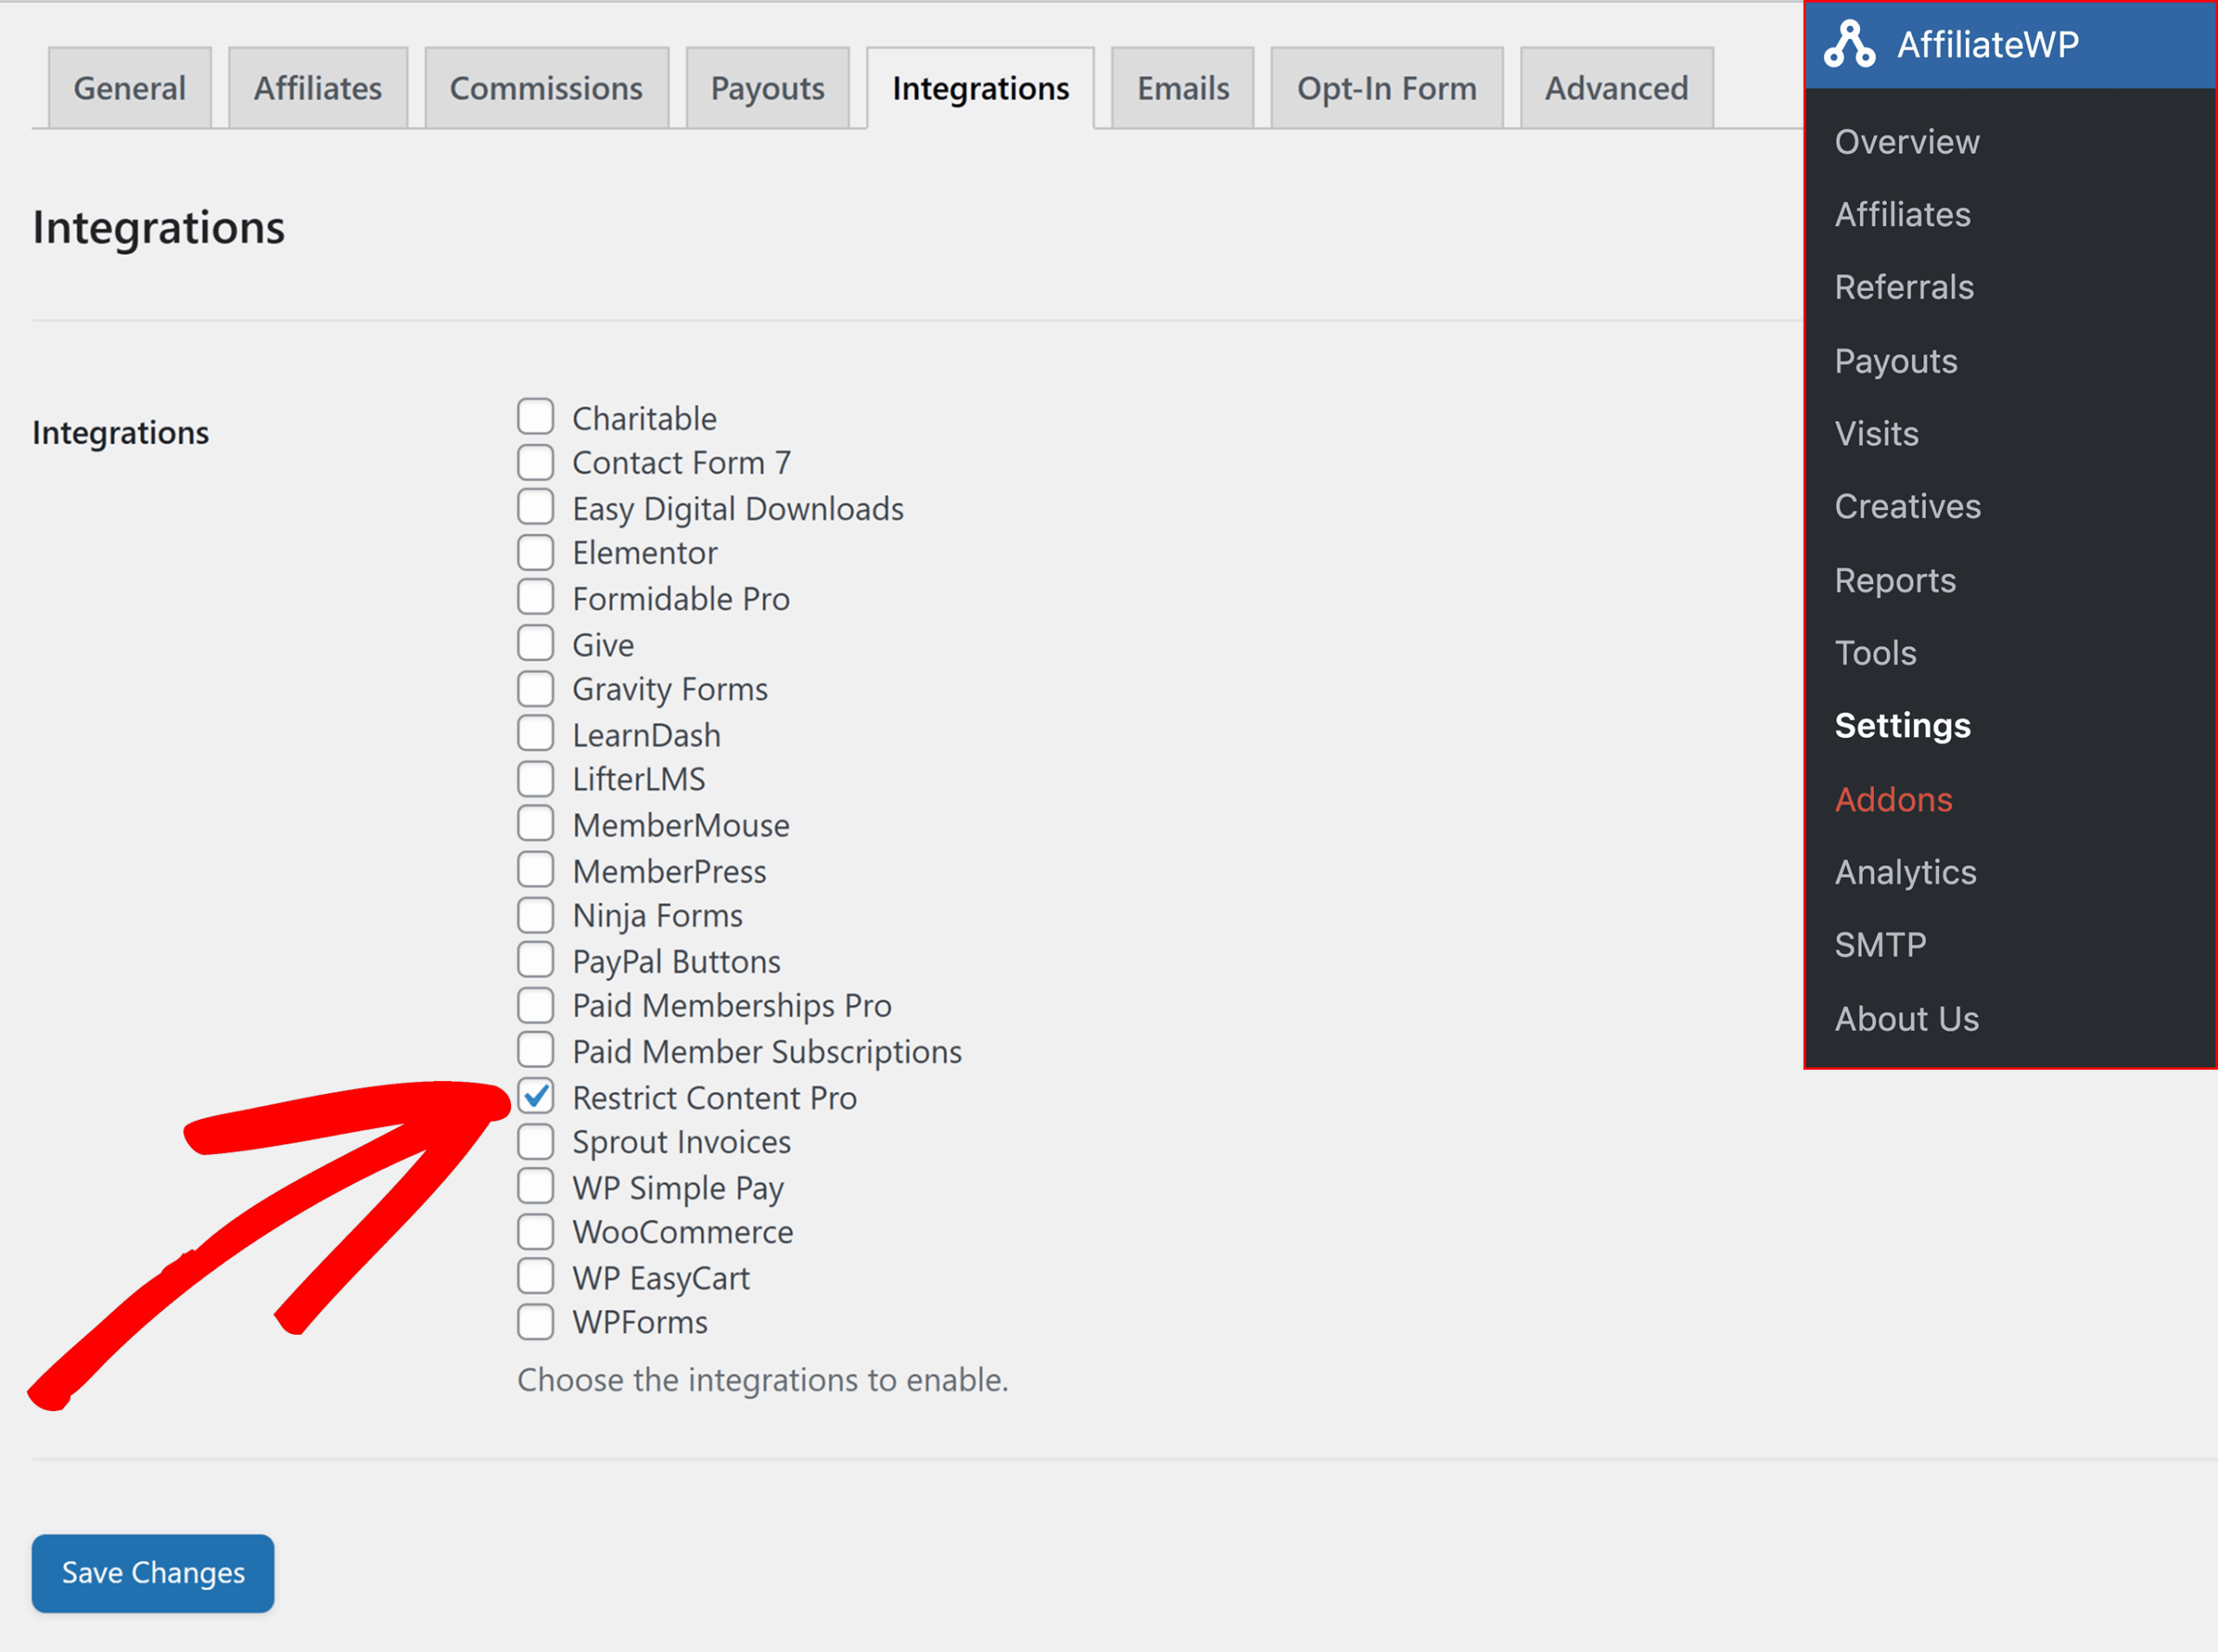Click the AffiliateWP logo icon

pyautogui.click(x=1848, y=44)
